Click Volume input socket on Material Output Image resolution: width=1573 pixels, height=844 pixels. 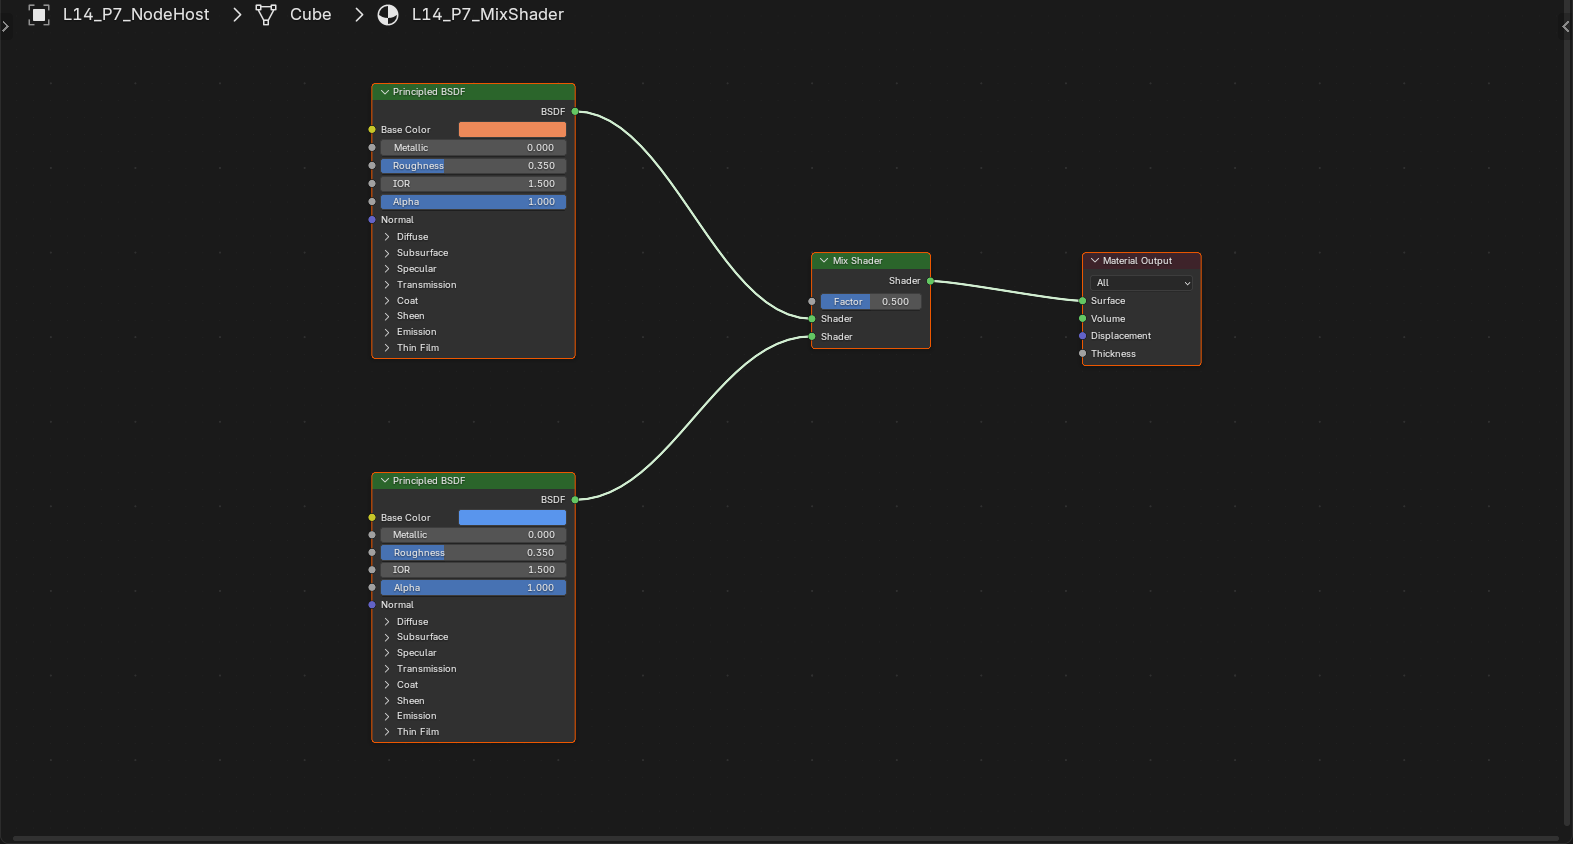pyautogui.click(x=1083, y=319)
